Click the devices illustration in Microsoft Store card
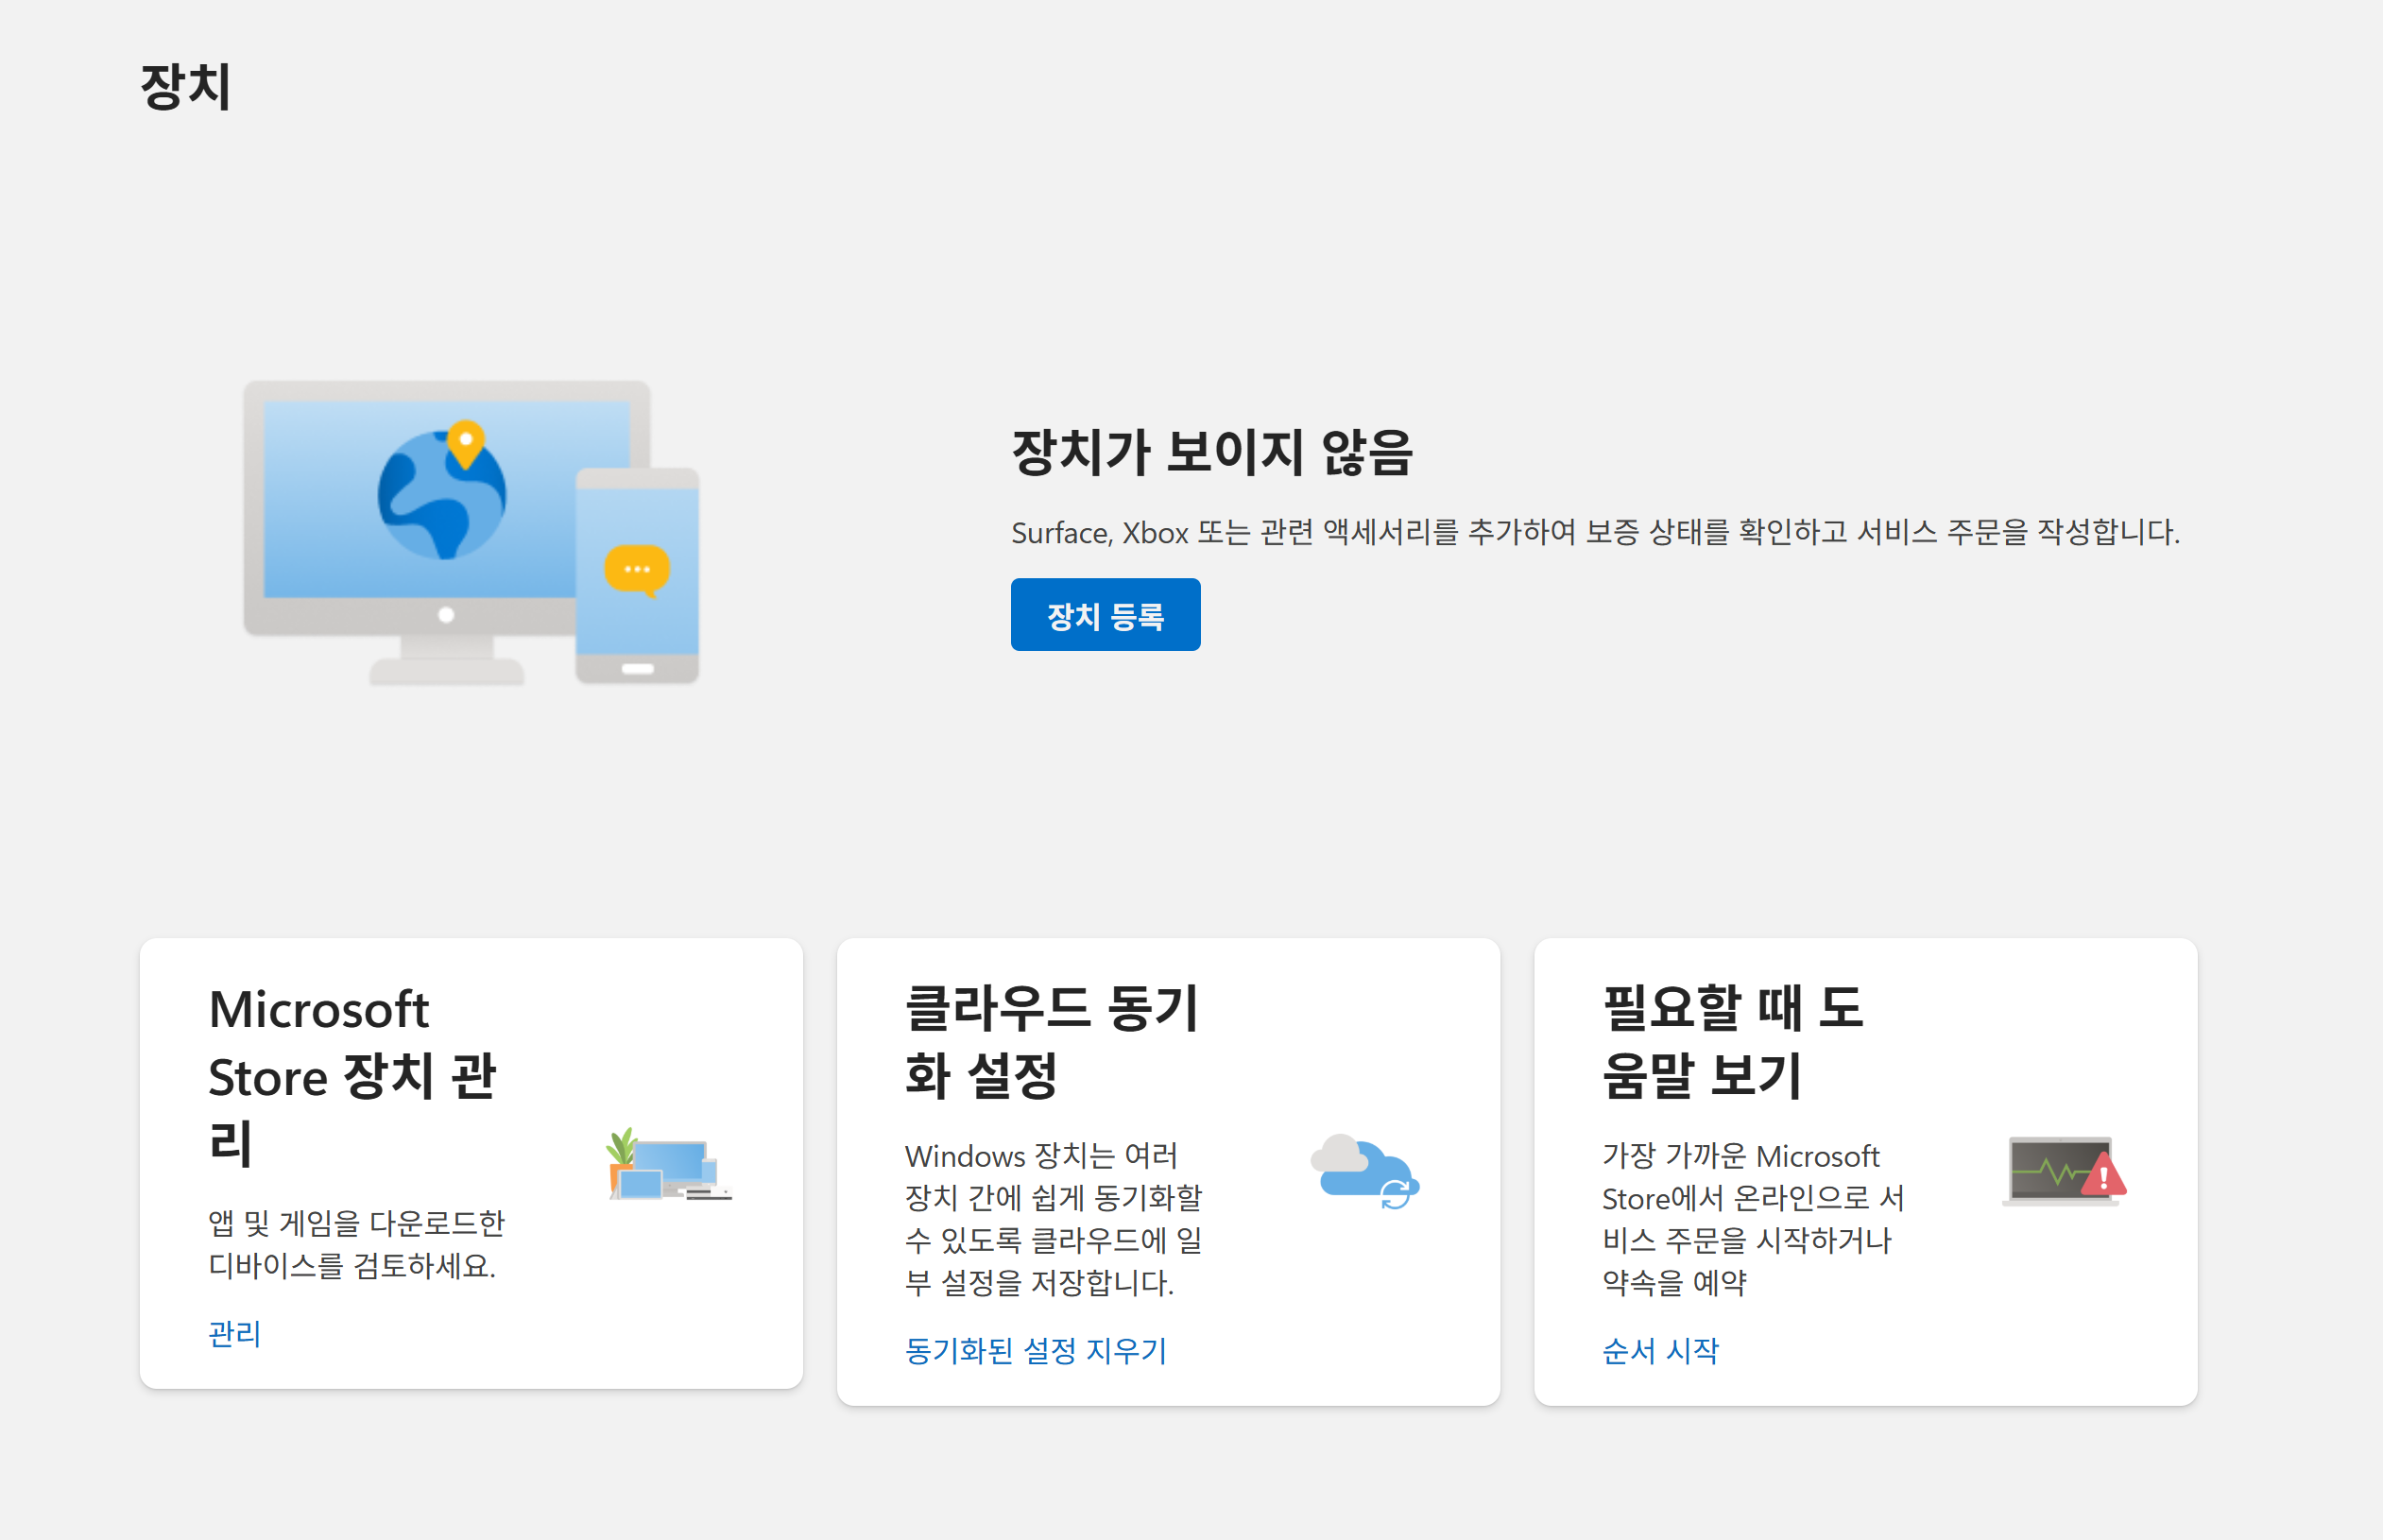The width and height of the screenshot is (2383, 1540). tap(669, 1164)
